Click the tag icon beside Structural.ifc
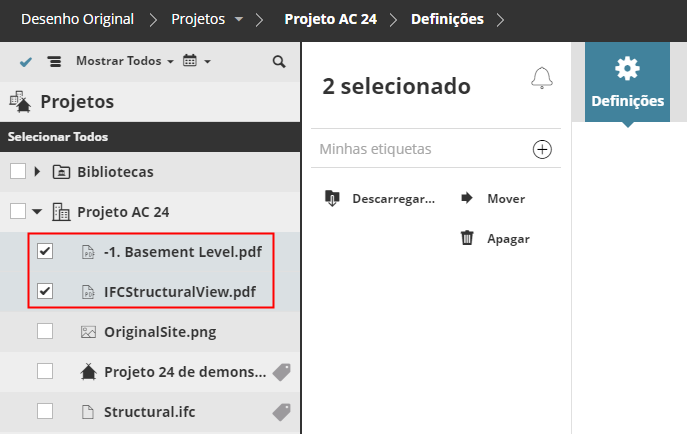The width and height of the screenshot is (687, 434). pyautogui.click(x=281, y=410)
